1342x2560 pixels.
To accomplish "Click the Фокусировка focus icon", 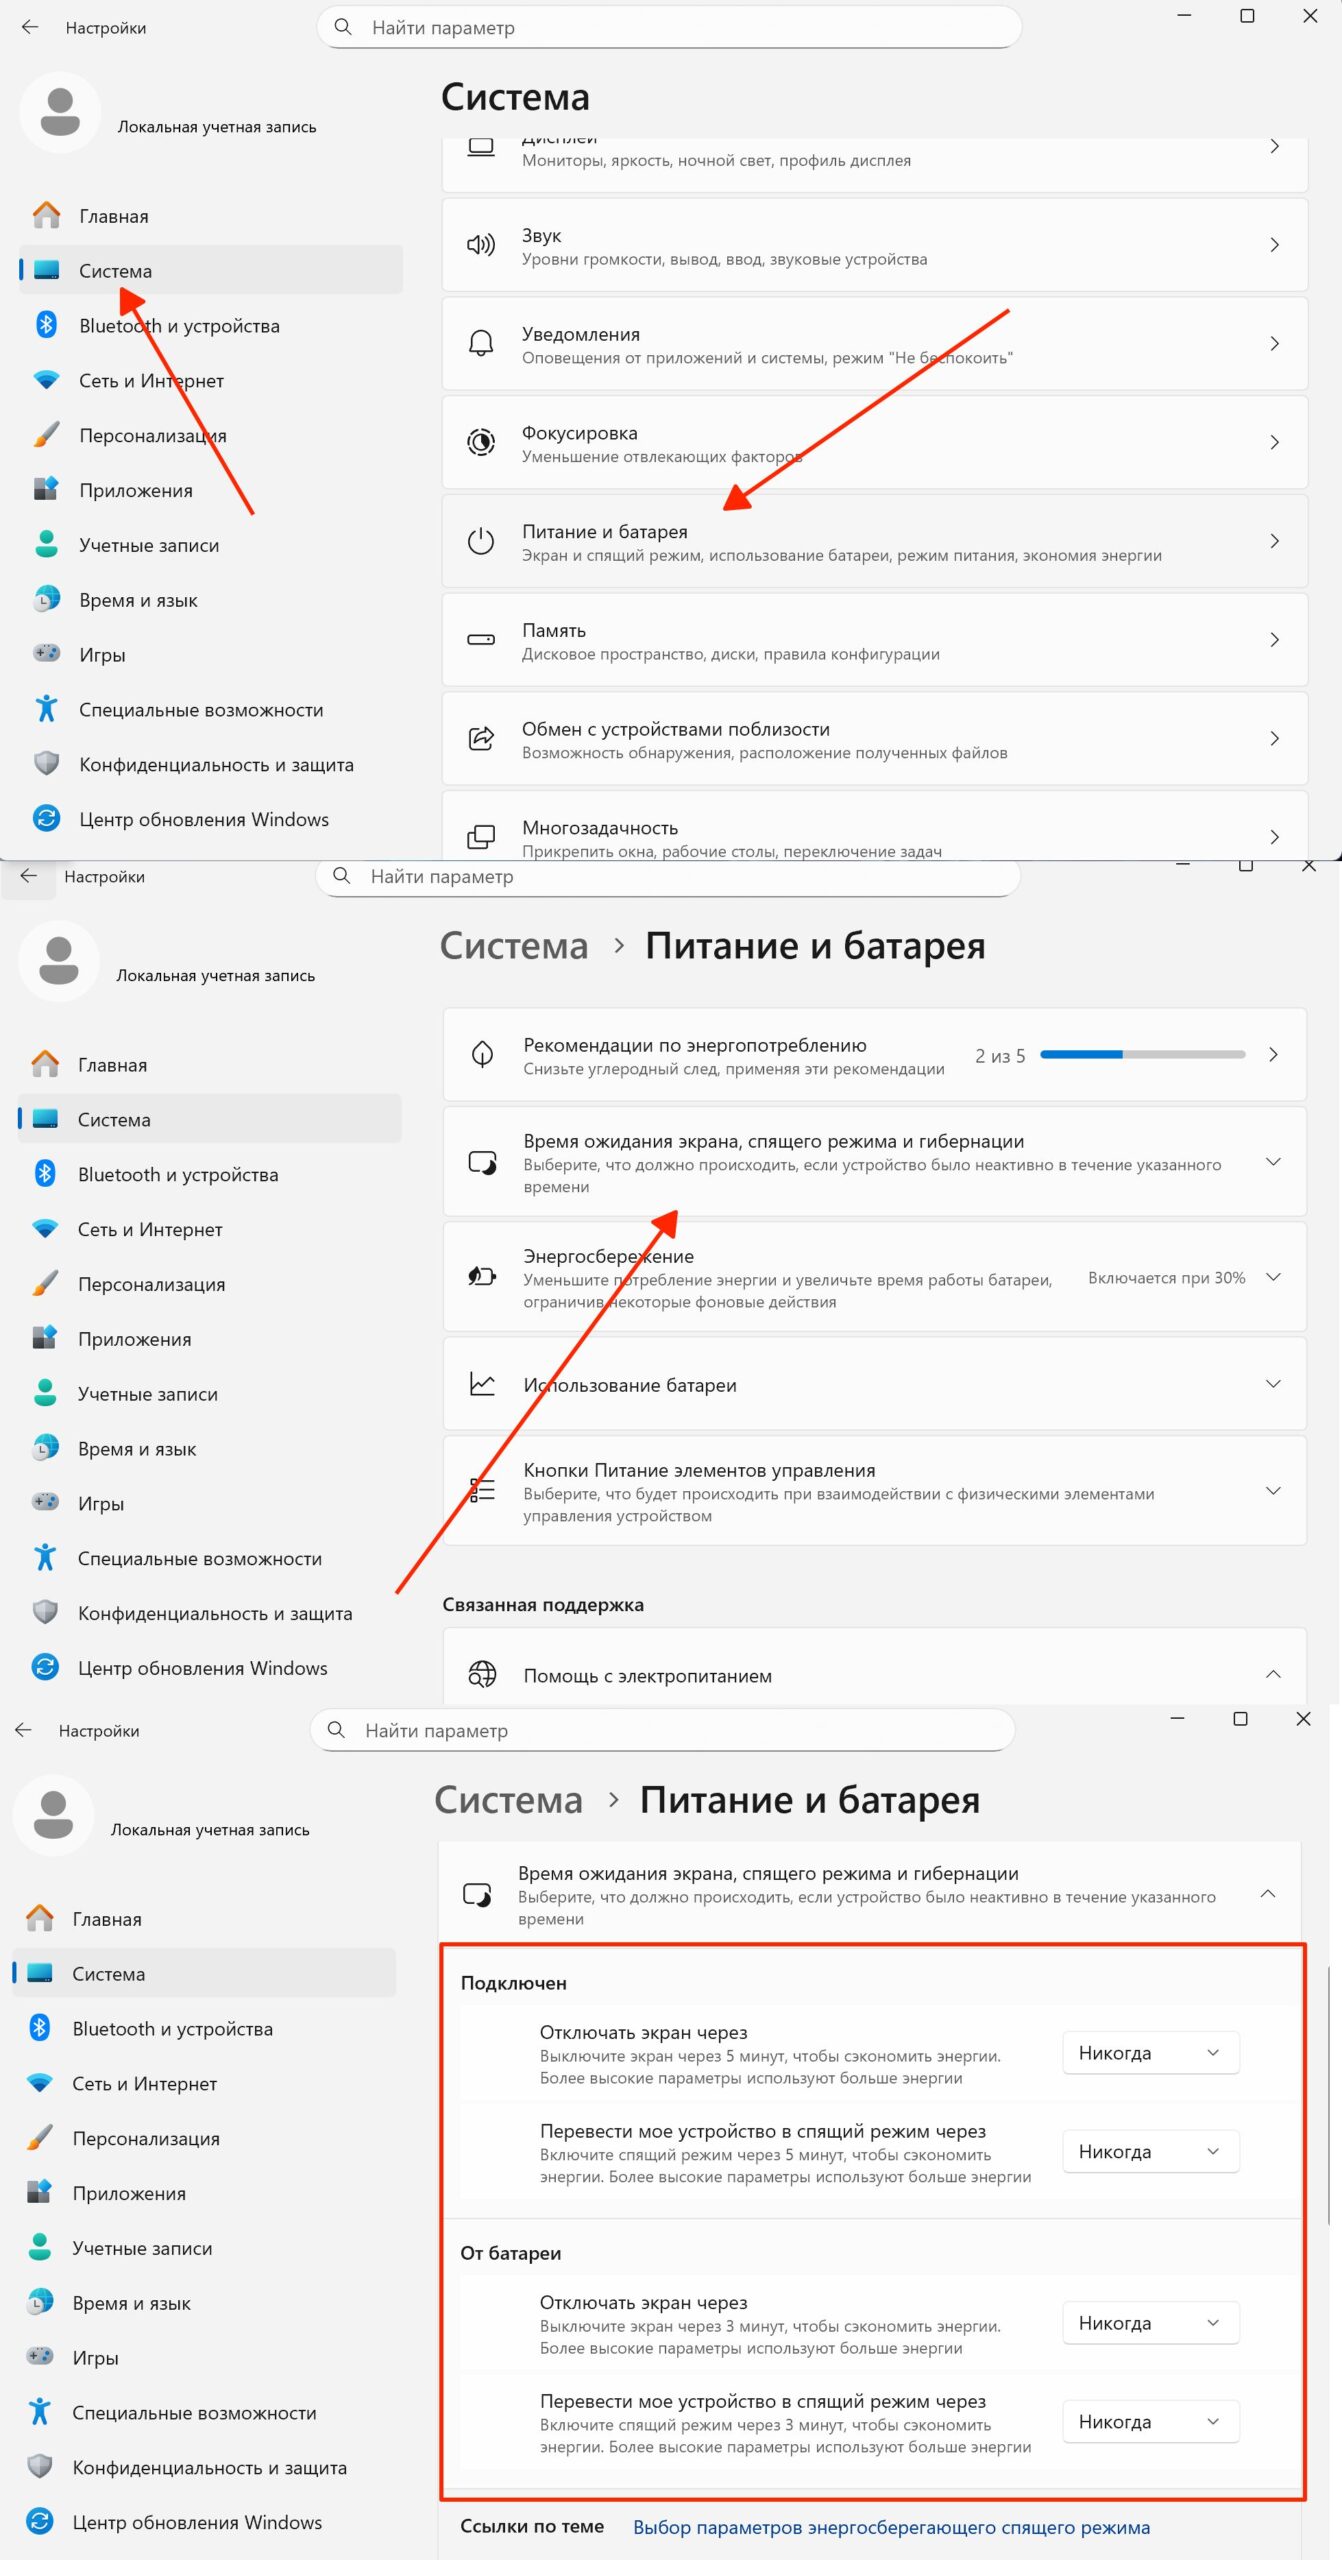I will pyautogui.click(x=481, y=442).
